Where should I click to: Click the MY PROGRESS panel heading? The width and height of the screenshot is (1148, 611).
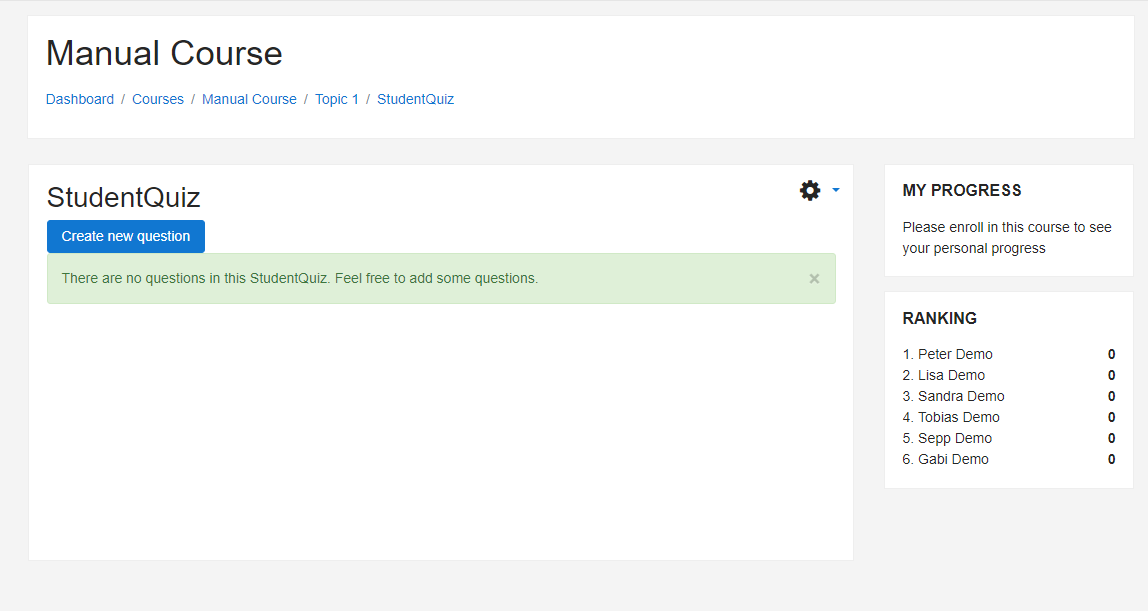click(963, 190)
